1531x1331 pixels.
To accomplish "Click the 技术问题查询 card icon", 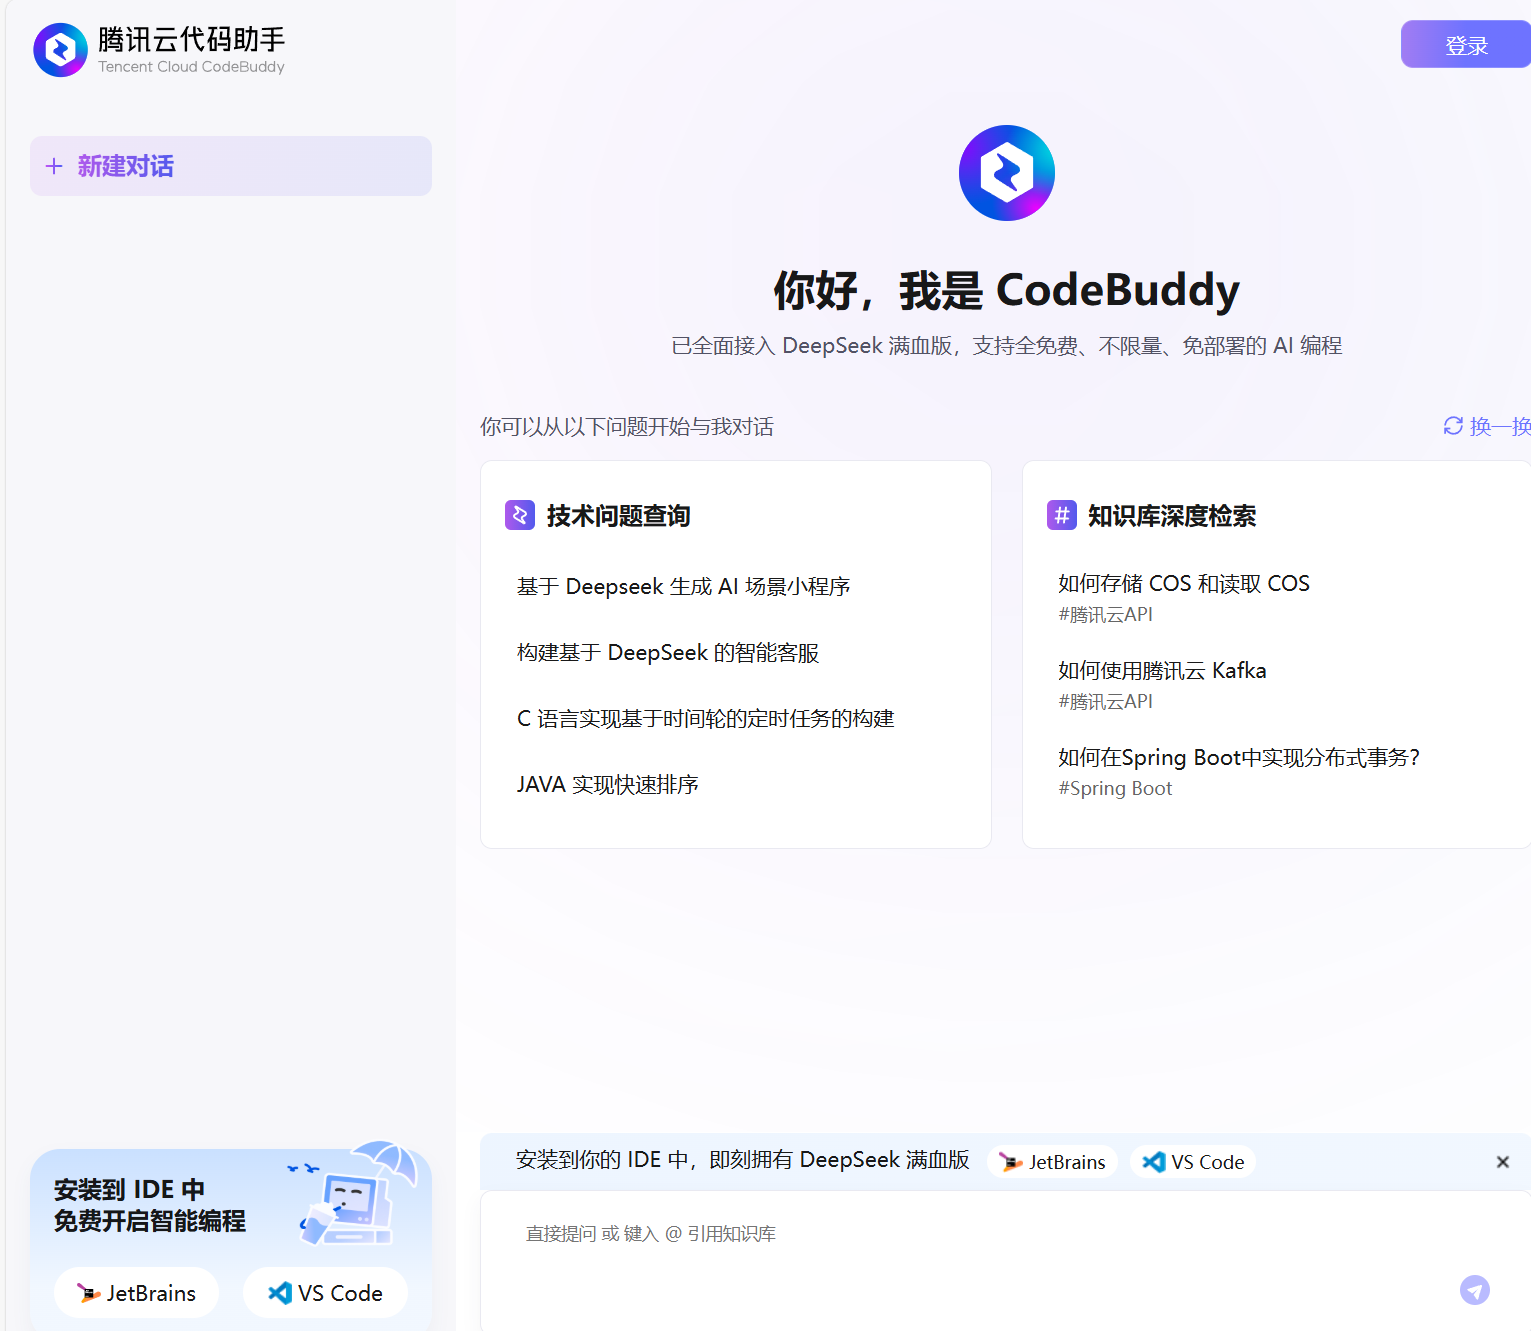I will coord(520,515).
